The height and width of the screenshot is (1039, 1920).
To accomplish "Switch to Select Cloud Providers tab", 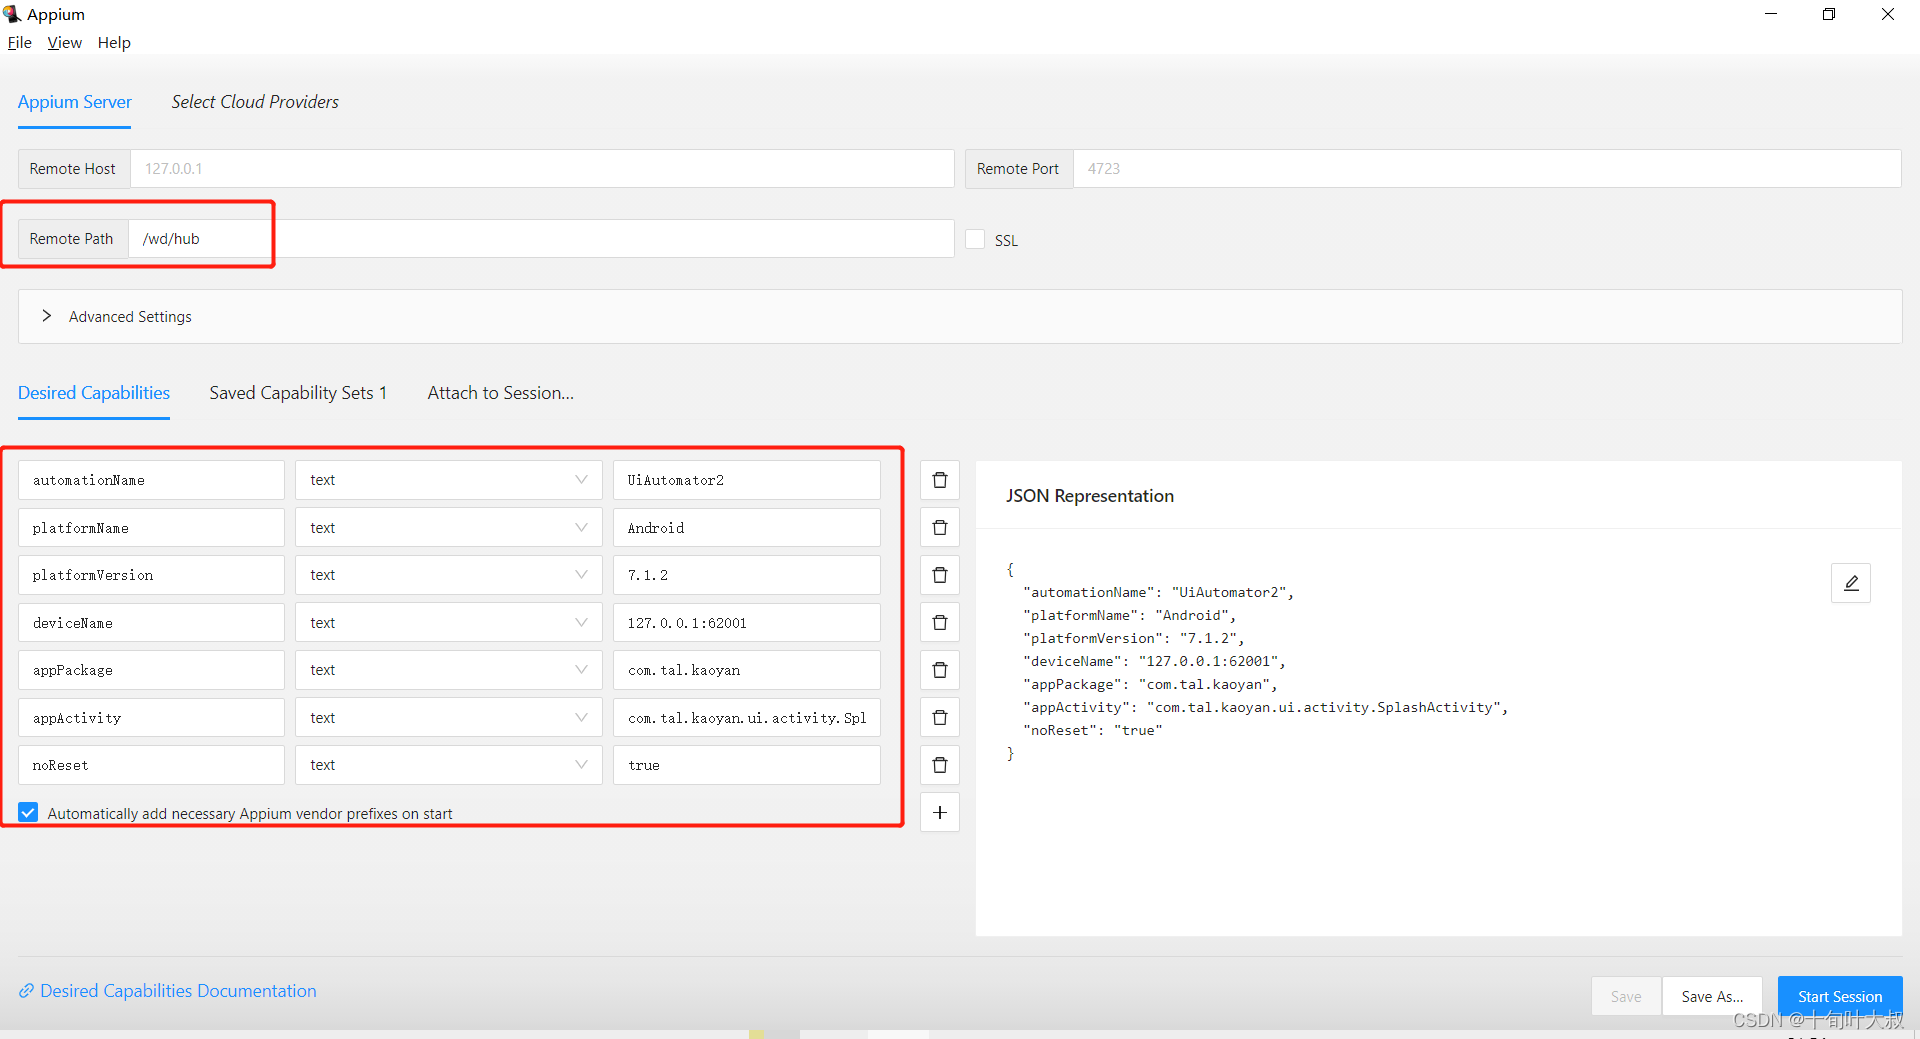I will click(255, 102).
